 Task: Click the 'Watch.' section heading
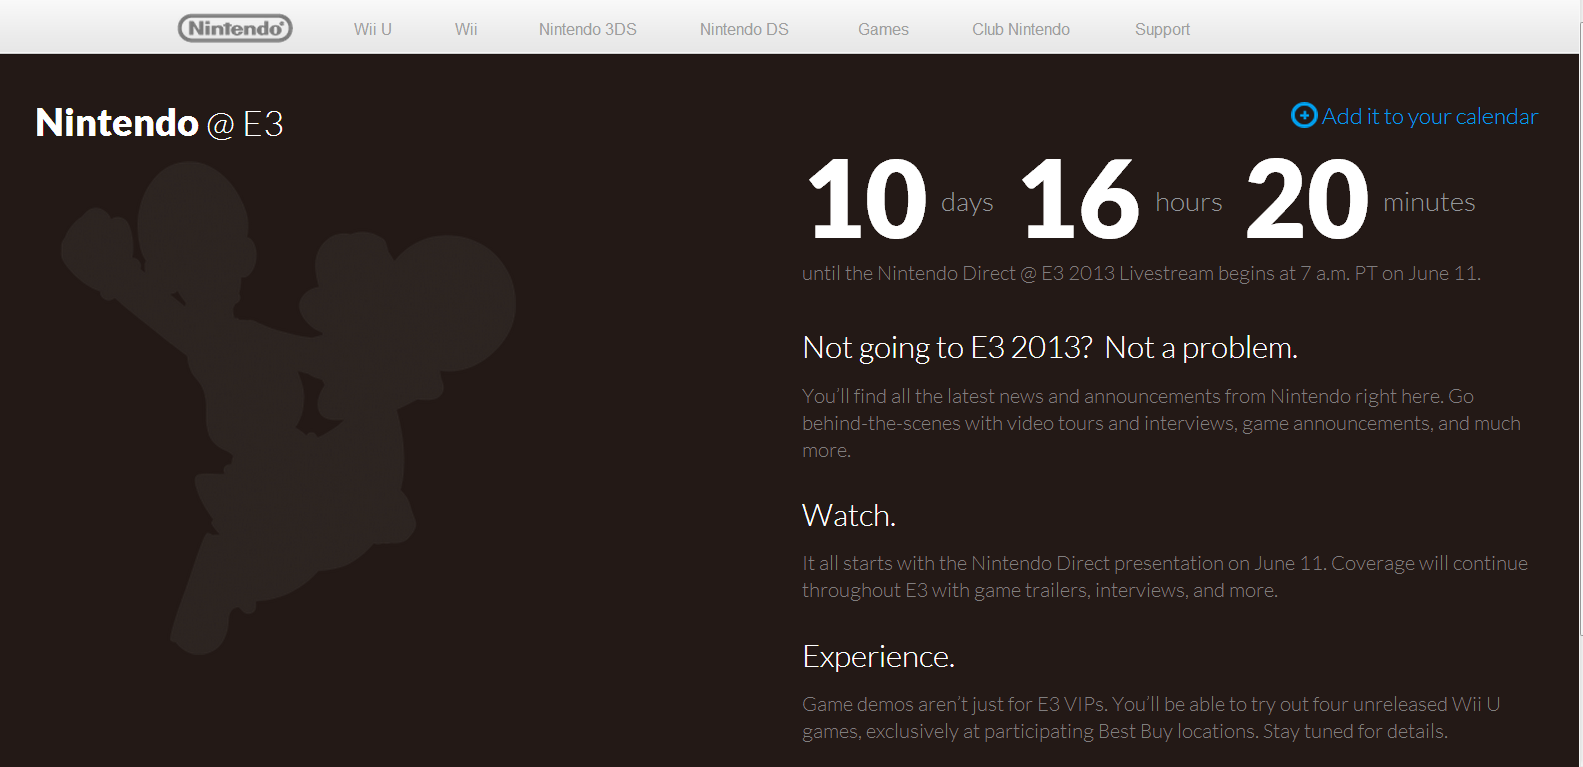point(849,516)
